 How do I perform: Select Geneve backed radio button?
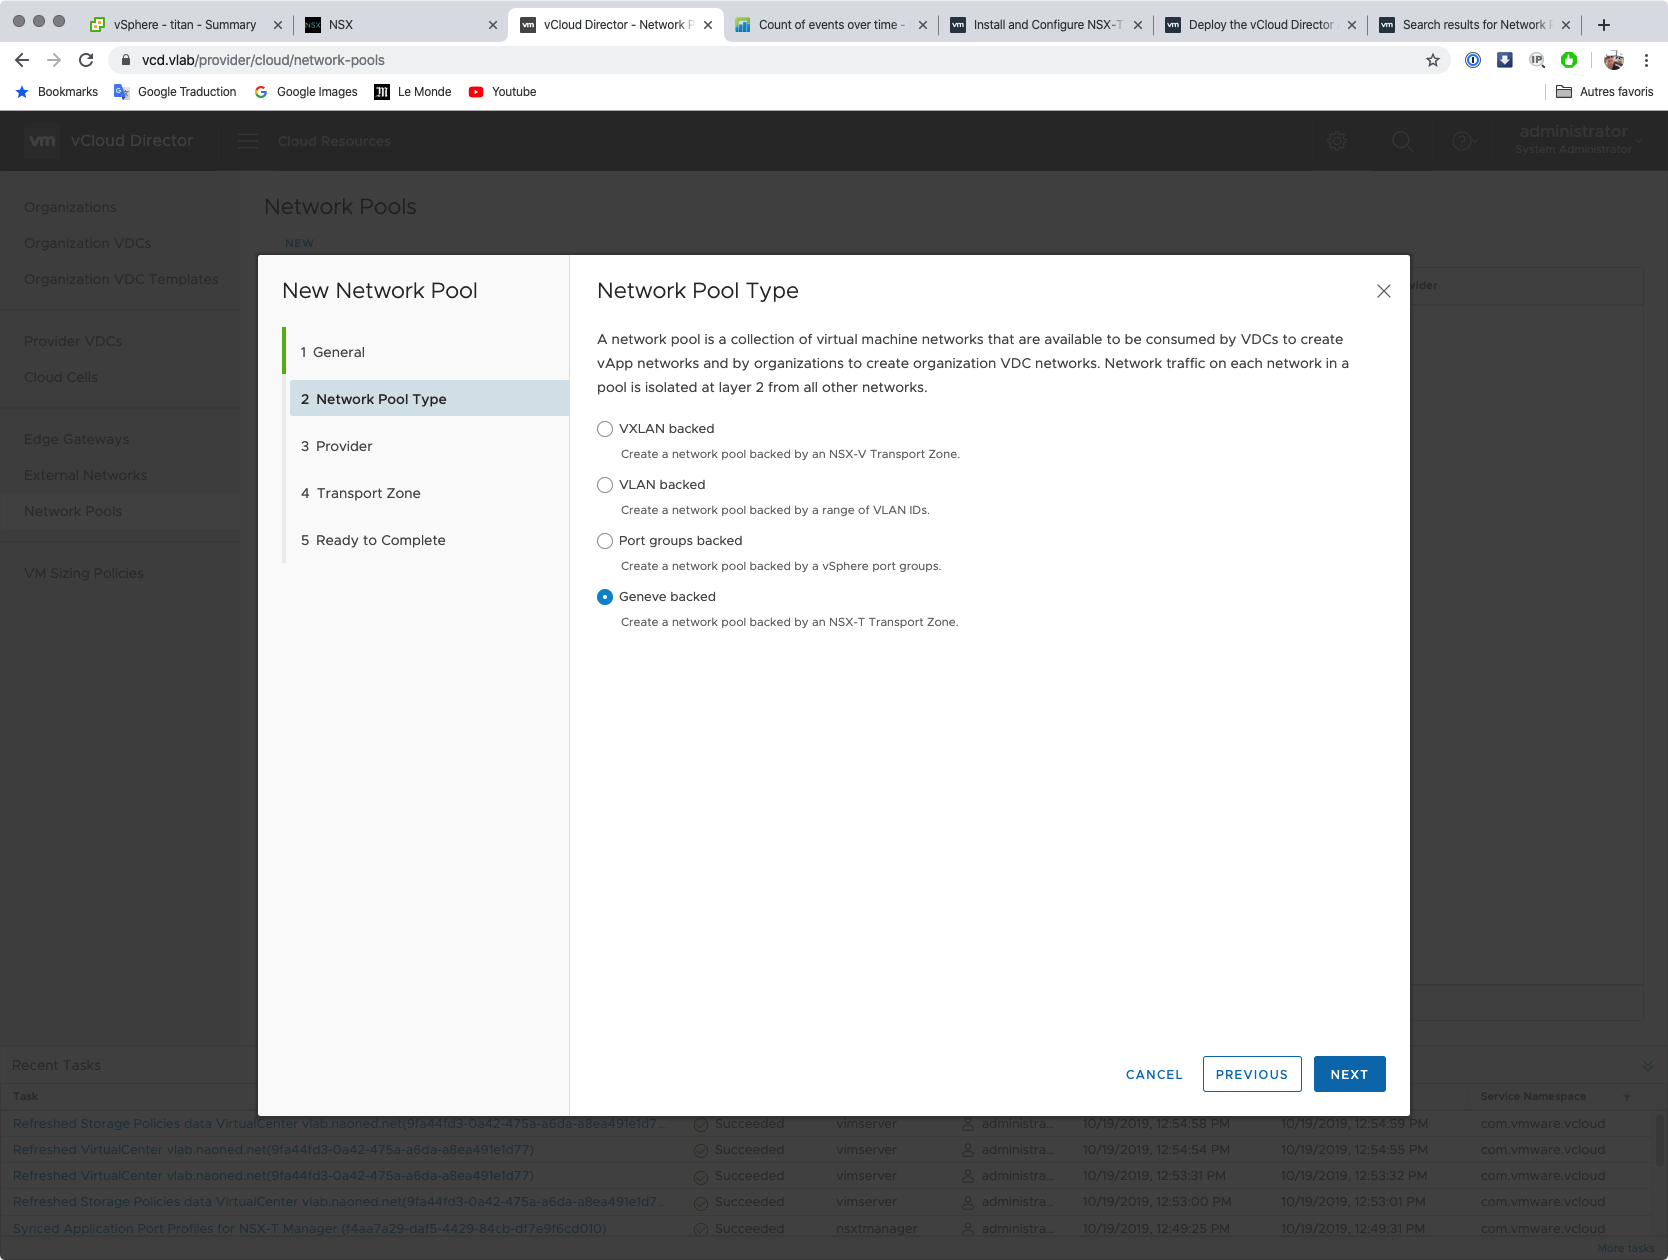pyautogui.click(x=605, y=597)
